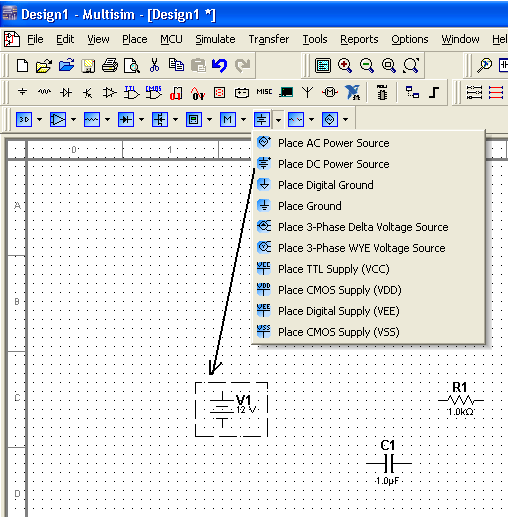Image resolution: width=508 pixels, height=517 pixels.
Task: Open the File menu
Action: (35, 39)
